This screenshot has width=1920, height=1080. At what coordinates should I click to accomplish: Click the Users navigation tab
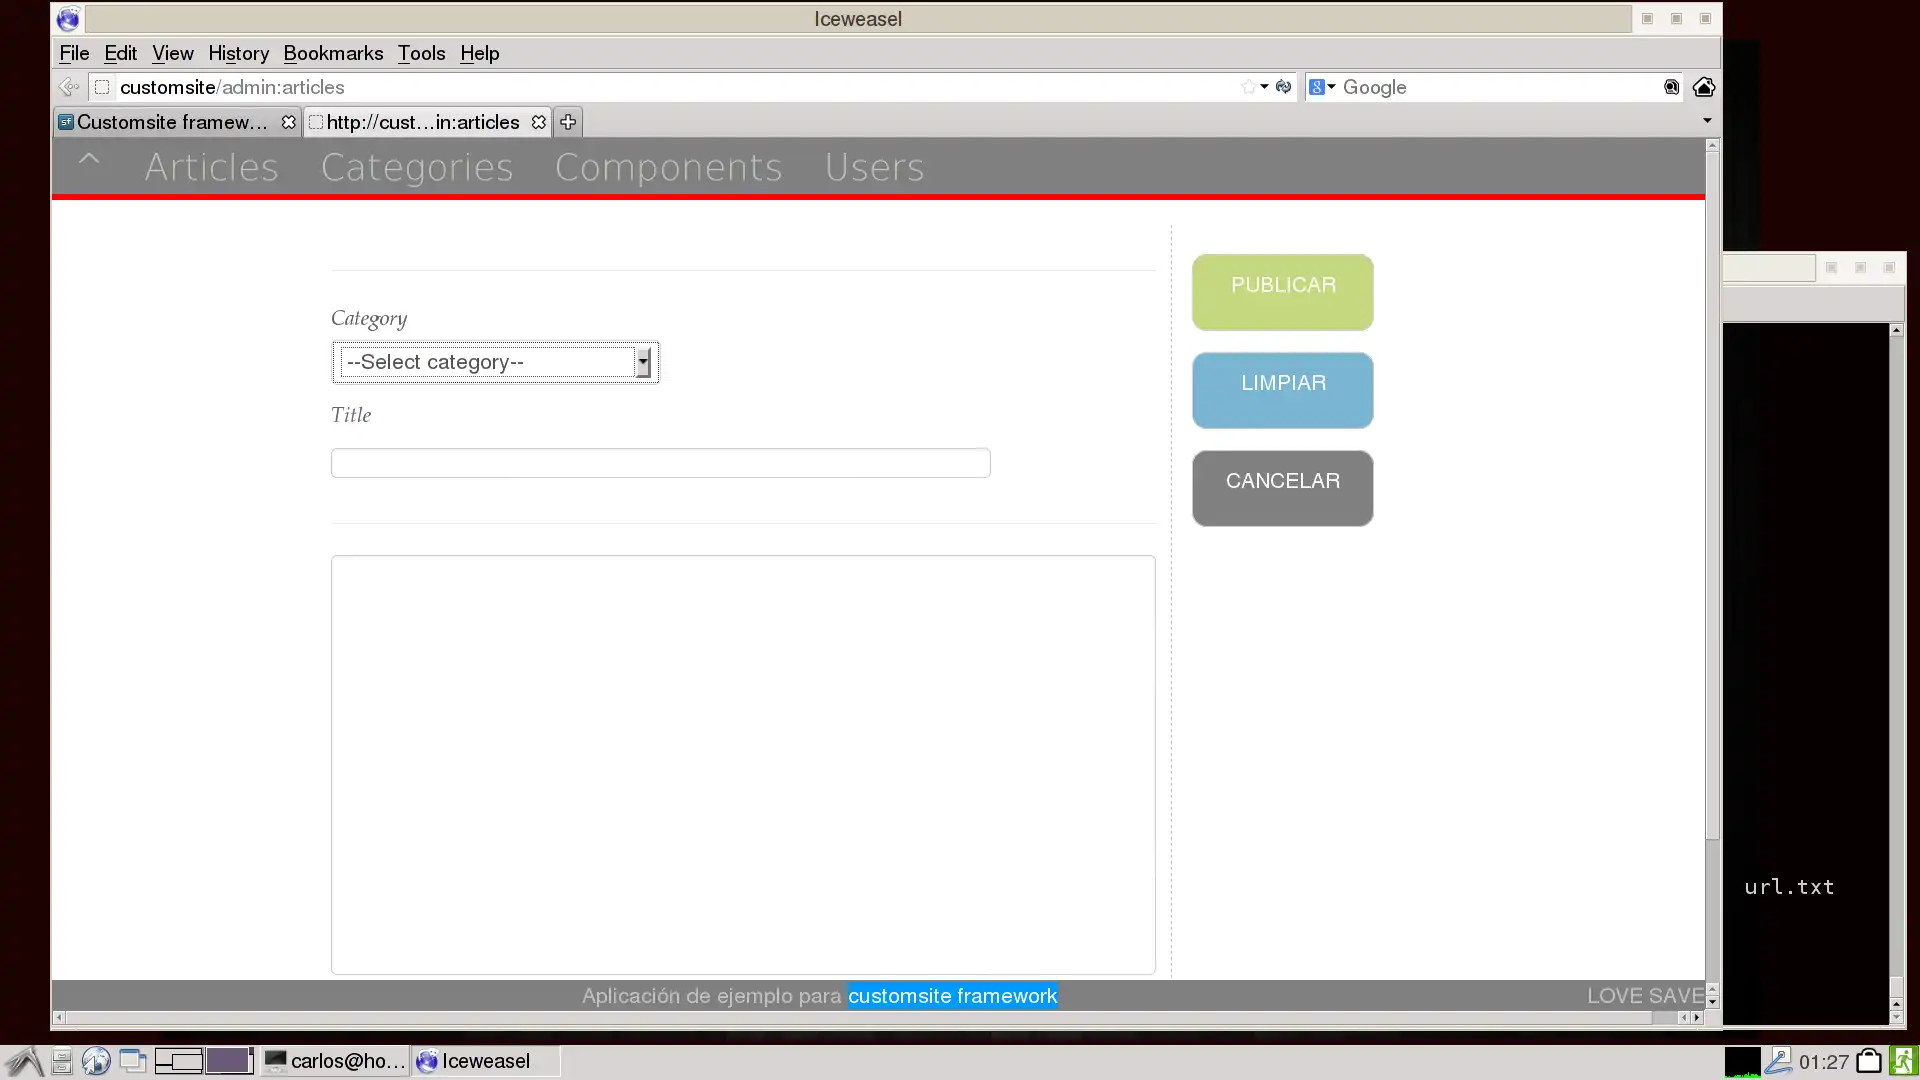point(873,166)
